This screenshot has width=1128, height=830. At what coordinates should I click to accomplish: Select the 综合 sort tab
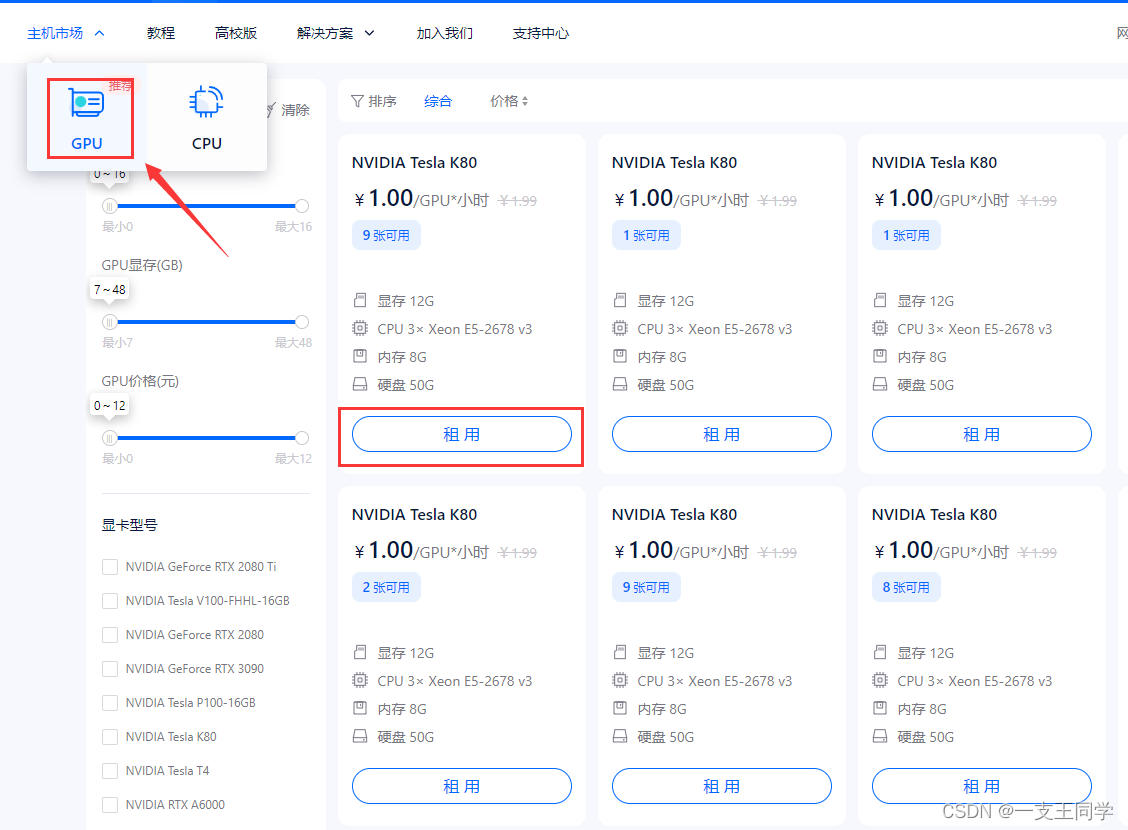[x=437, y=101]
